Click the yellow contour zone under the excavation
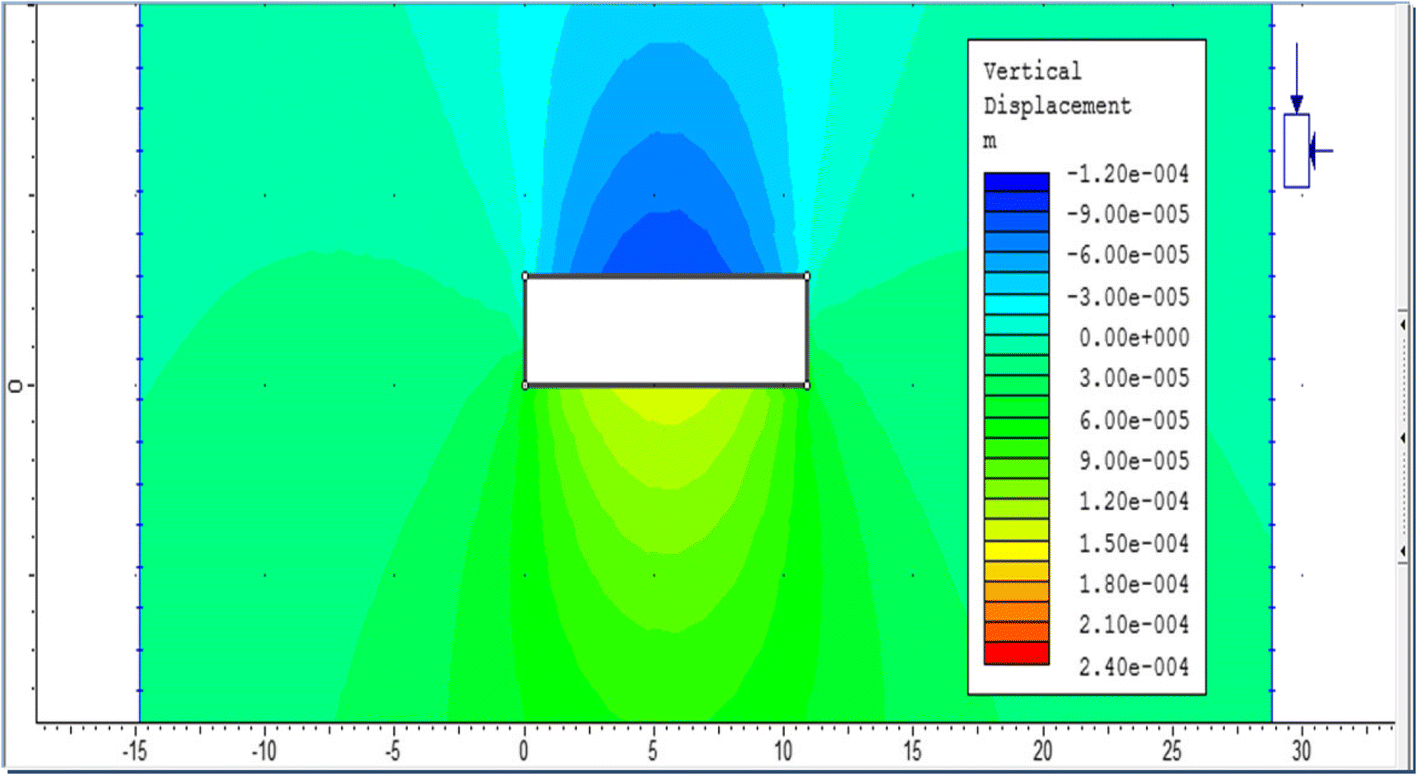 coord(666,403)
